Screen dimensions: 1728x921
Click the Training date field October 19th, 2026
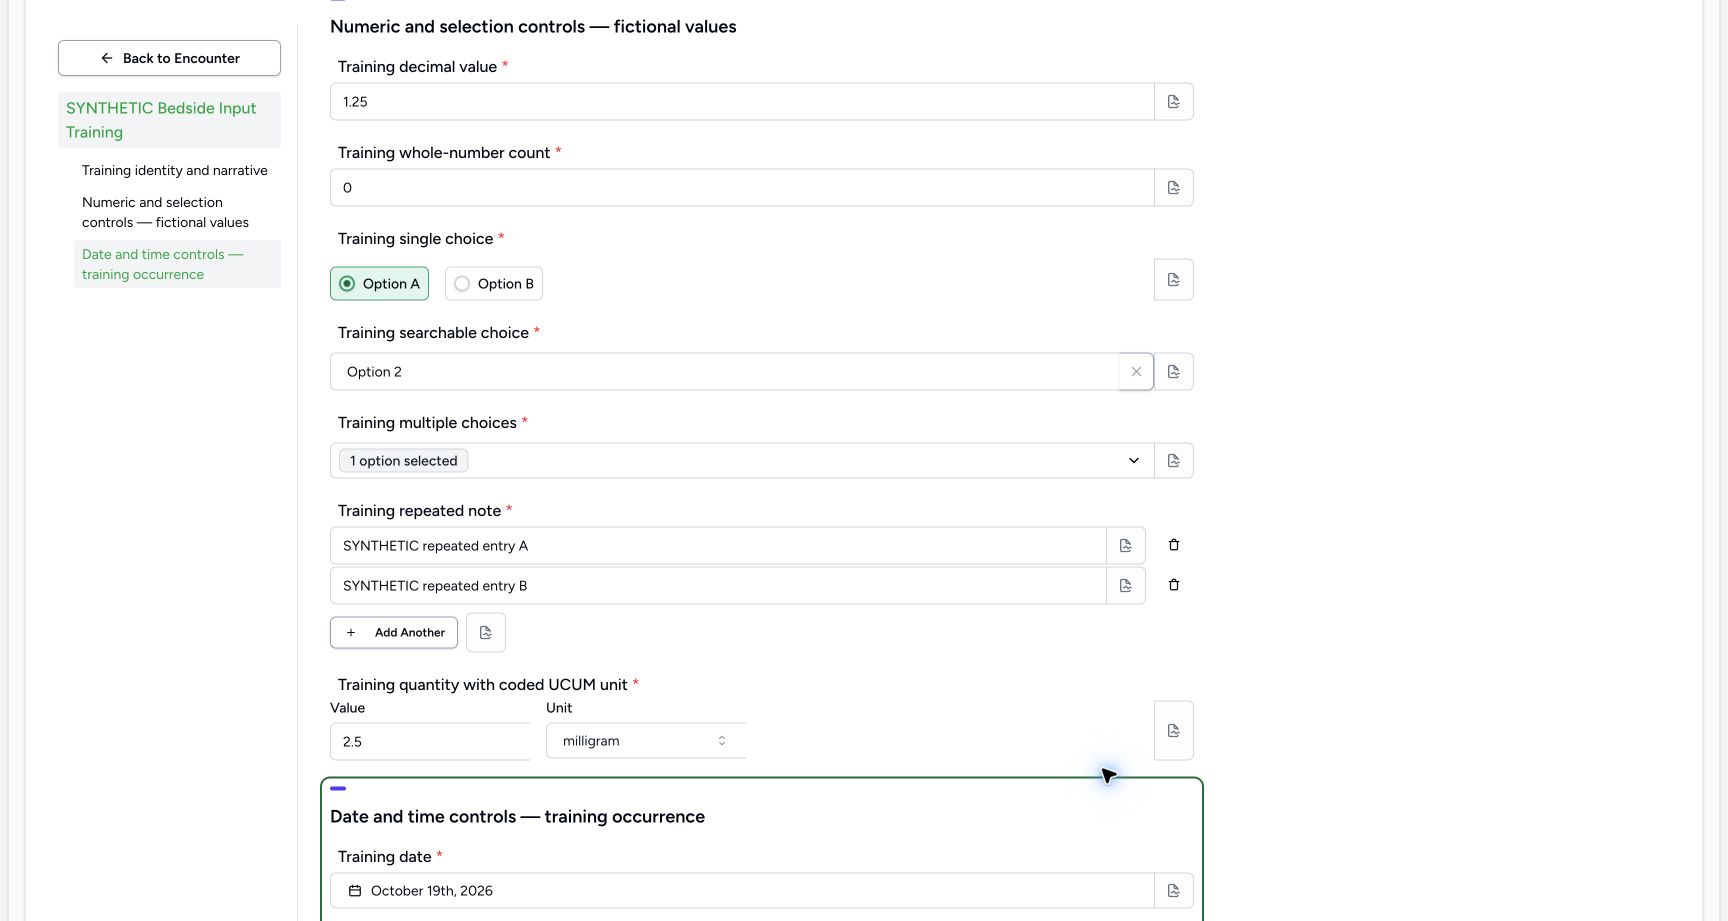742,891
